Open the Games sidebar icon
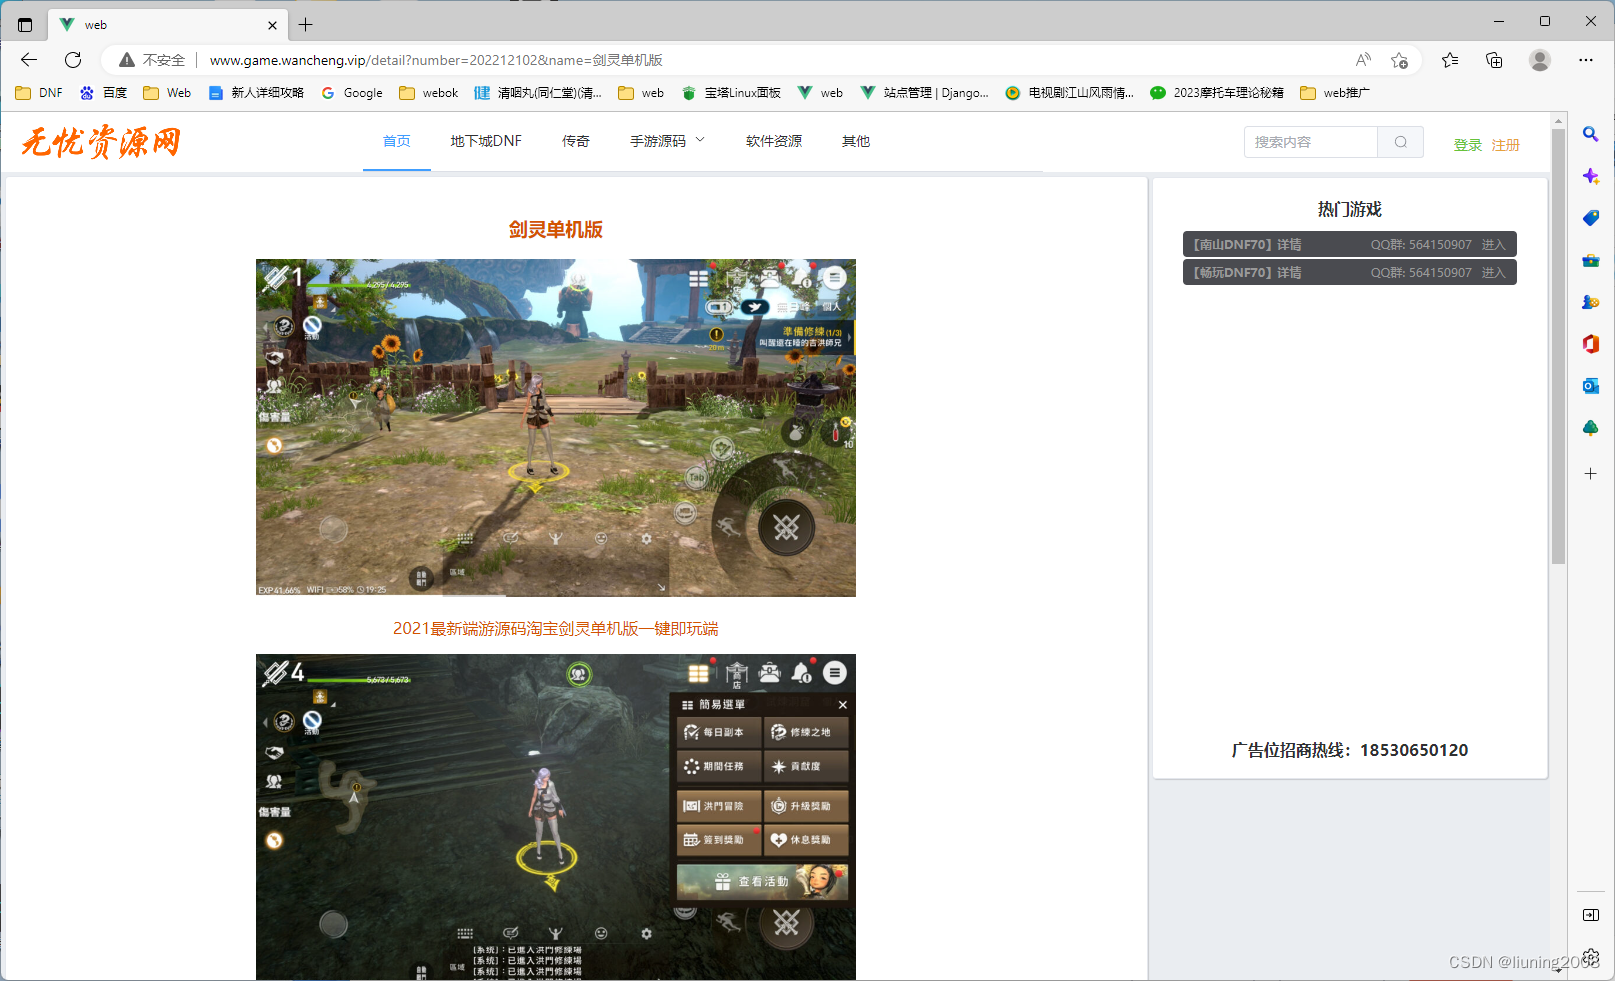Viewport: 1615px width, 981px height. point(1590,302)
